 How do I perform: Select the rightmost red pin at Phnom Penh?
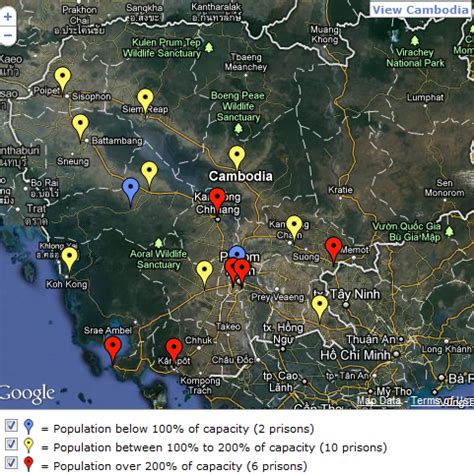tap(243, 272)
